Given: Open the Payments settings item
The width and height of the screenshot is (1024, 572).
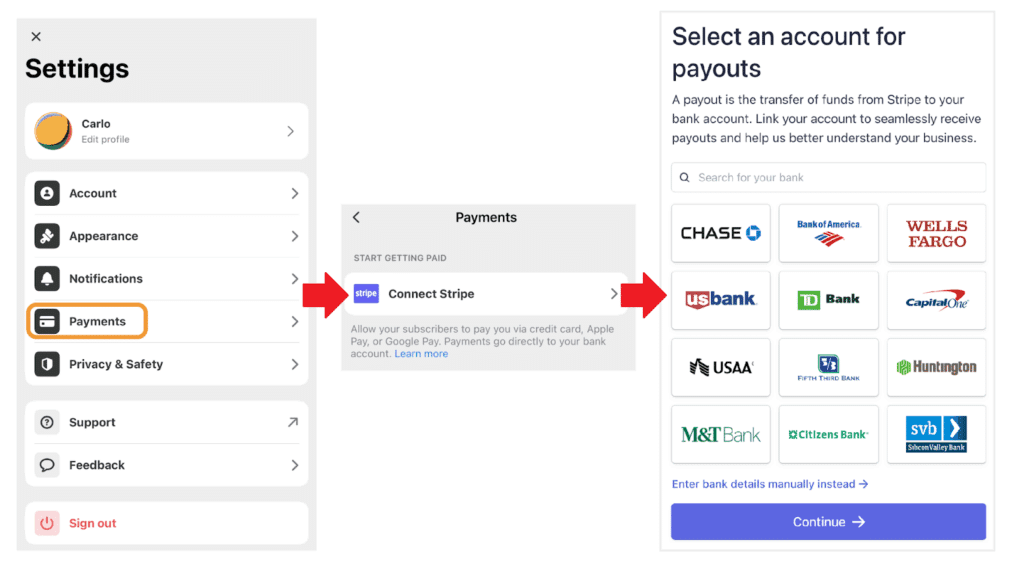Looking at the screenshot, I should coord(97,322).
